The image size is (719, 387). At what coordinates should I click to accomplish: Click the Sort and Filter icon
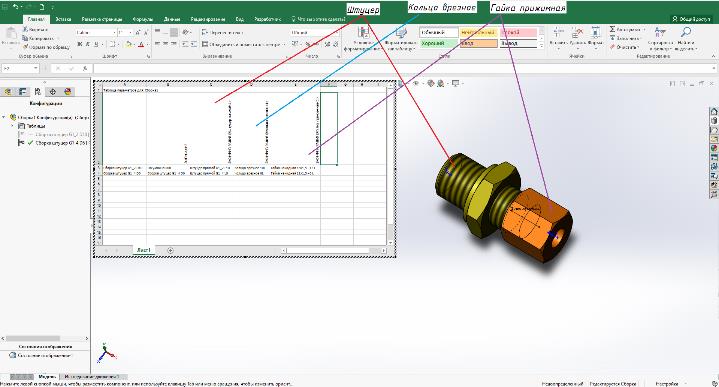click(x=660, y=33)
